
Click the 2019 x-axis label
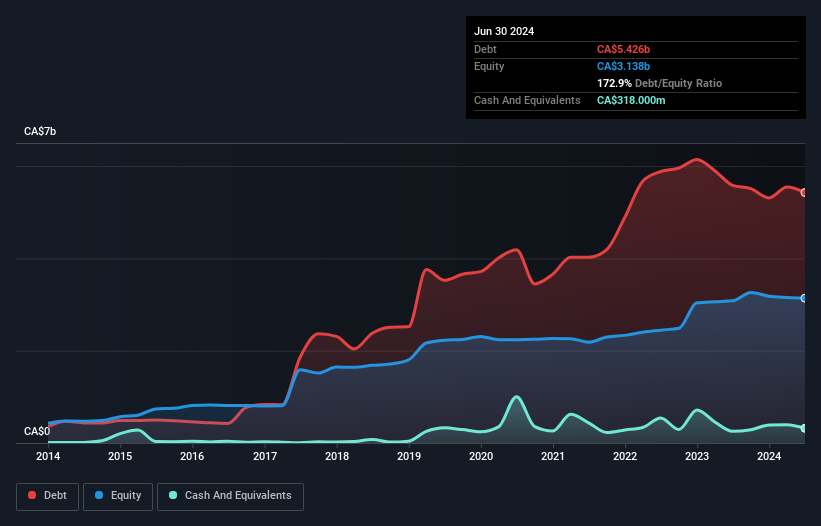tap(409, 456)
